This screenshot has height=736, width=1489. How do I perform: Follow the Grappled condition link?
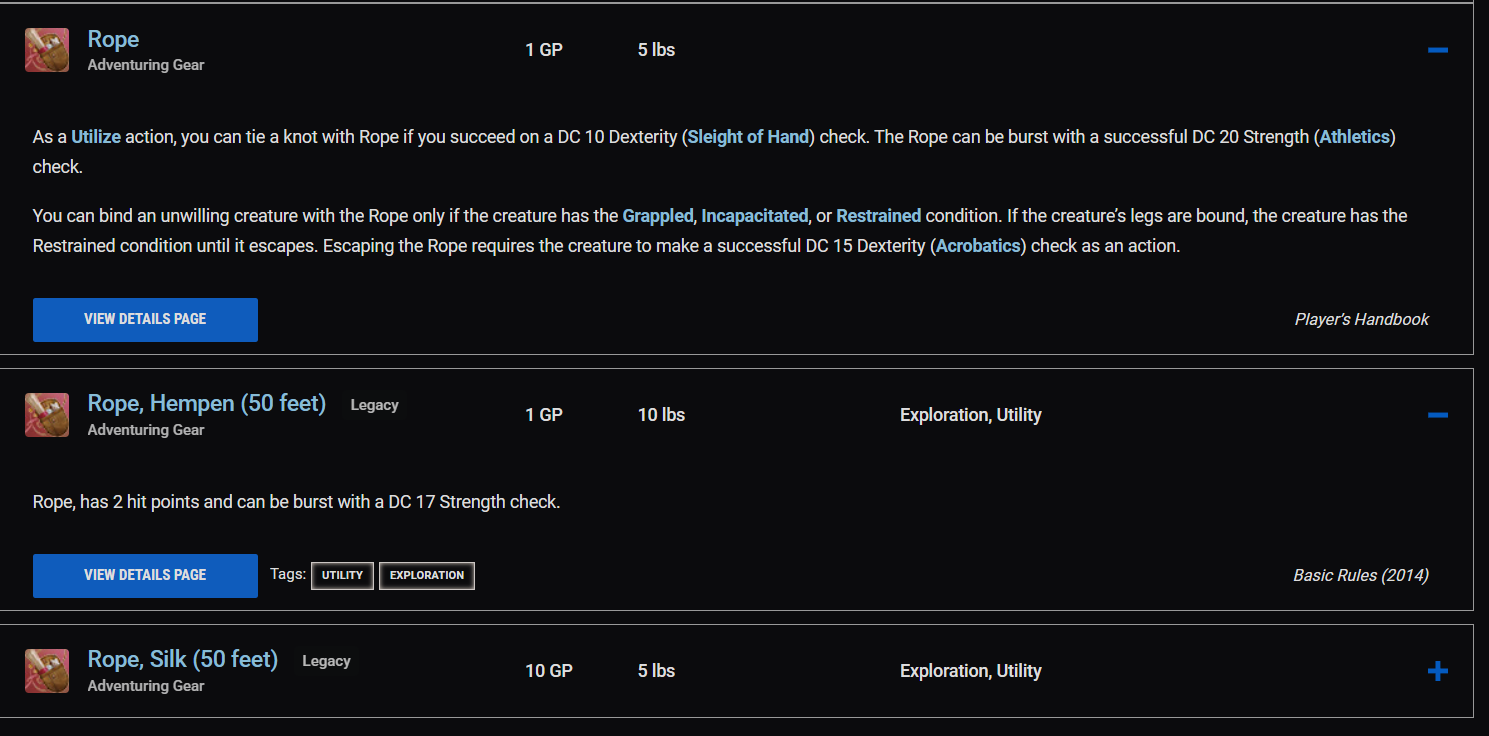(657, 216)
